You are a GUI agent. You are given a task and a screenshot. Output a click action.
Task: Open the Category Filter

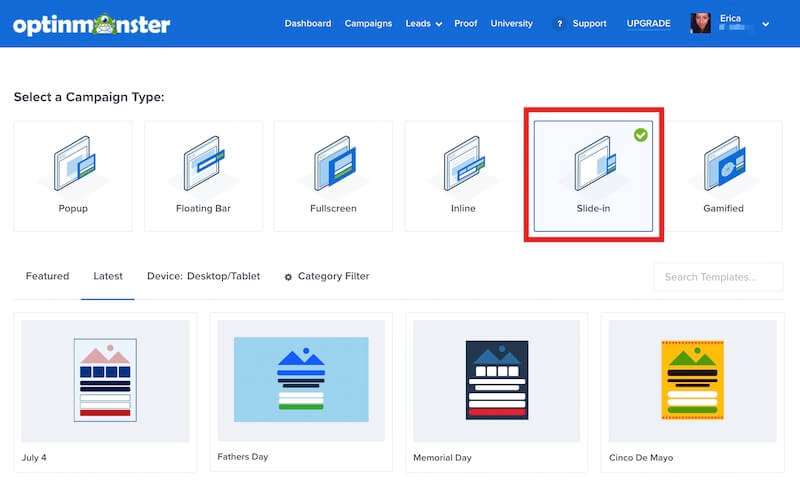[x=327, y=276]
